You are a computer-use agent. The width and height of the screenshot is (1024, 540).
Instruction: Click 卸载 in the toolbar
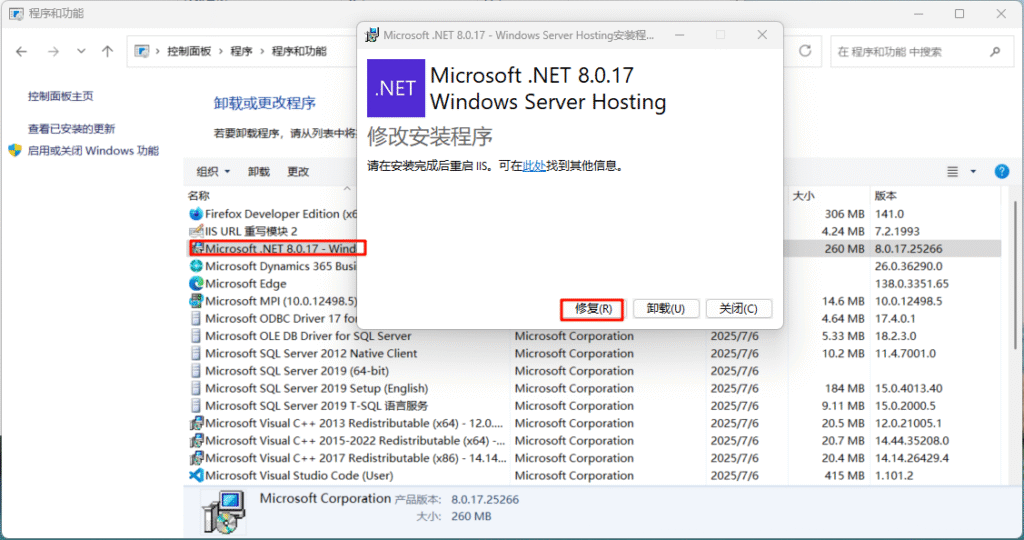tap(259, 172)
